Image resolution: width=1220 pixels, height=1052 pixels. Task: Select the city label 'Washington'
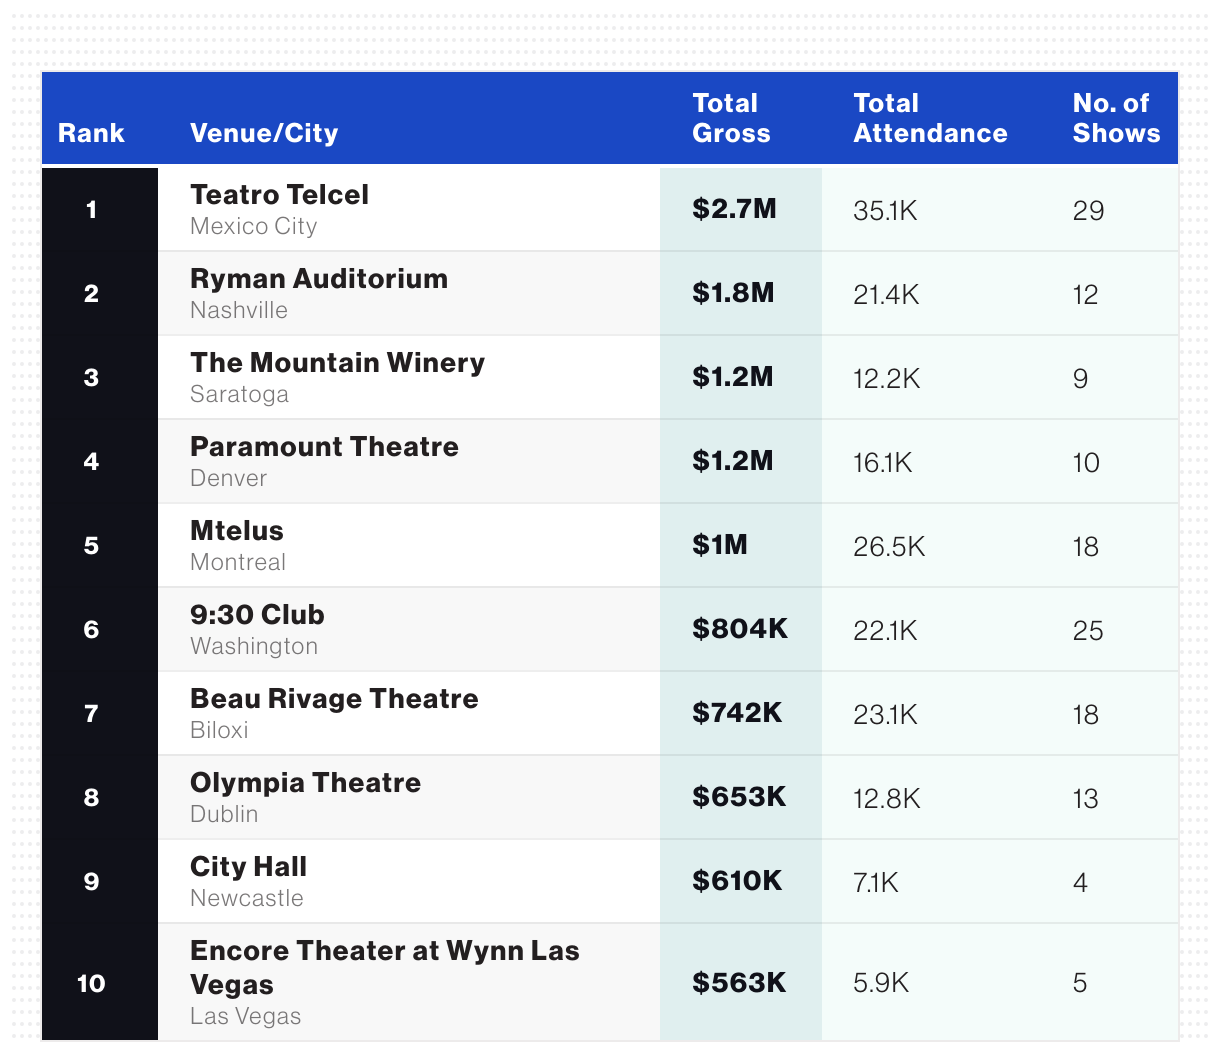click(254, 646)
